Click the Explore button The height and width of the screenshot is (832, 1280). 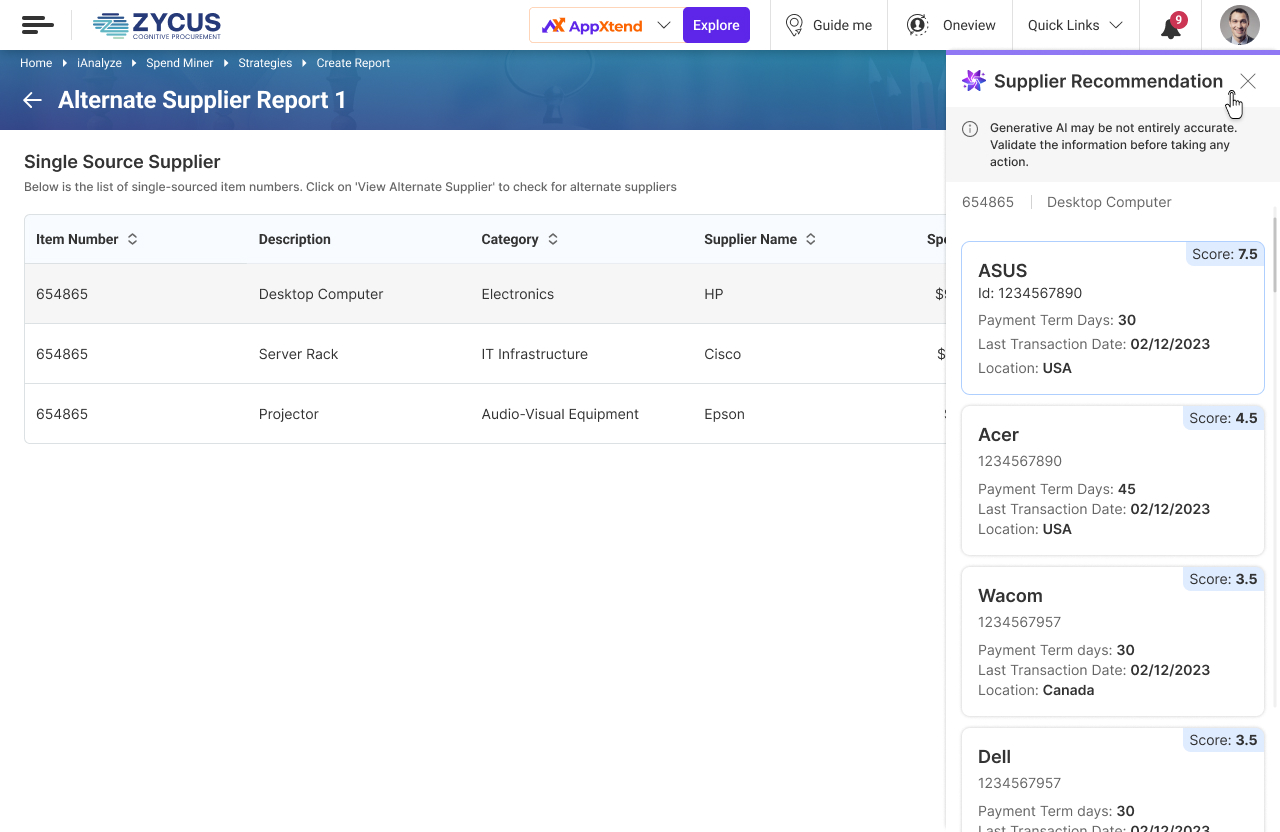[716, 25]
